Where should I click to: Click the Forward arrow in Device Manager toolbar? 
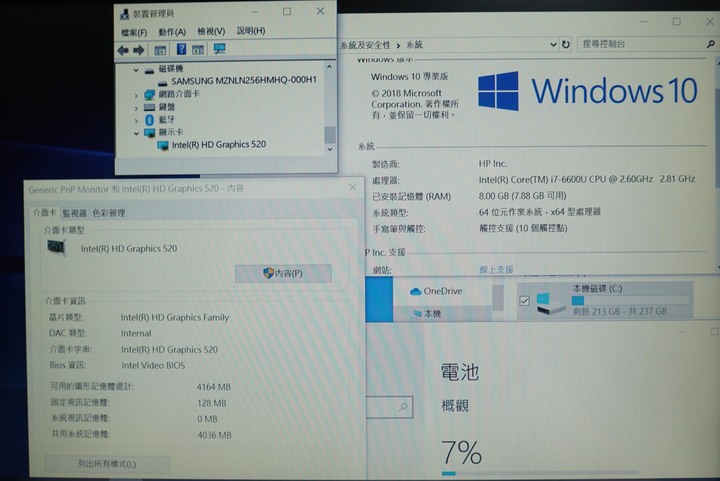click(138, 50)
